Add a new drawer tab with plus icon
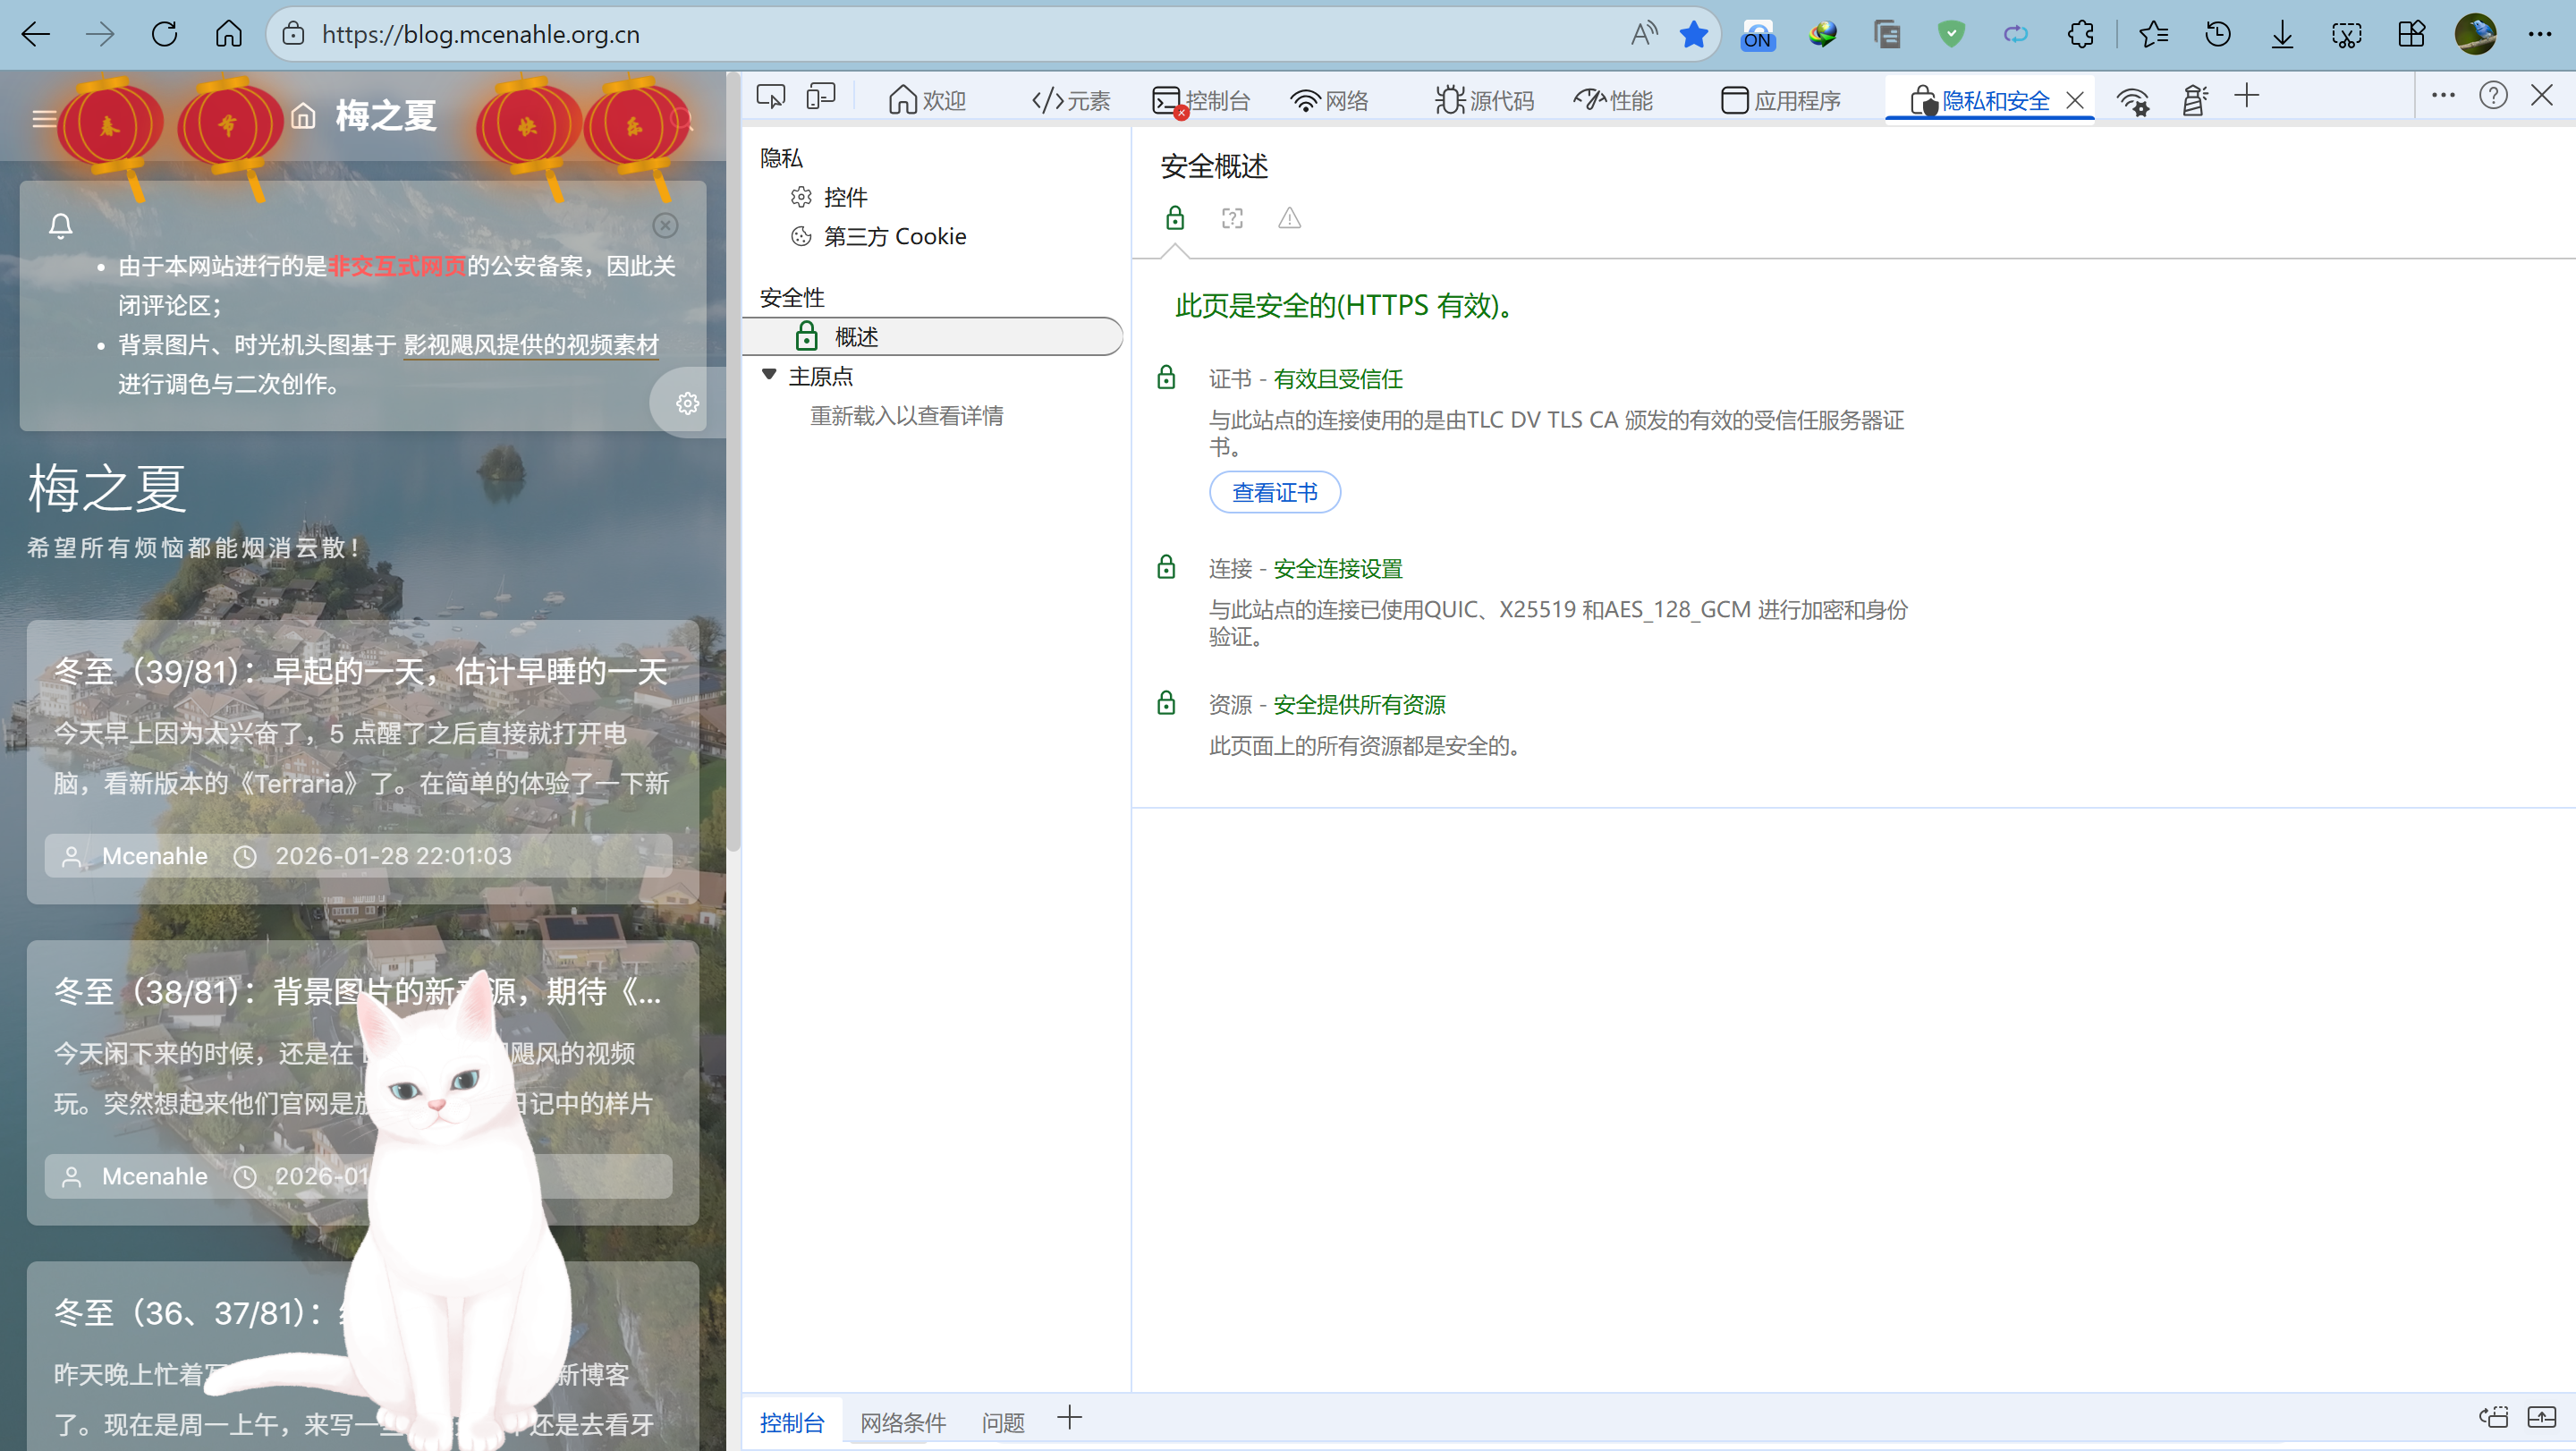2576x1451 pixels. pos(1070,1418)
